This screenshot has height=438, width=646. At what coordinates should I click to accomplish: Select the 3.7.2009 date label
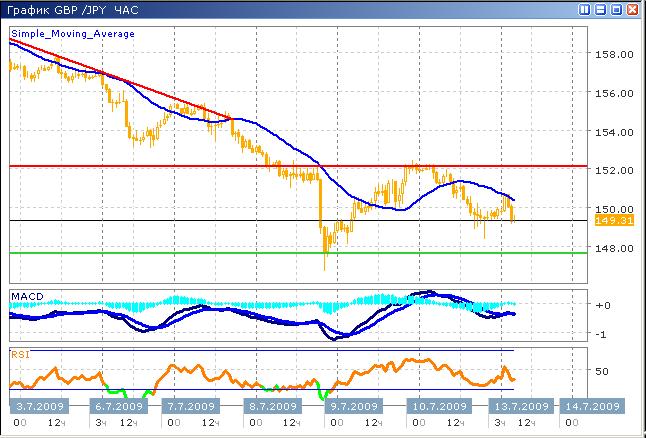[x=41, y=406]
